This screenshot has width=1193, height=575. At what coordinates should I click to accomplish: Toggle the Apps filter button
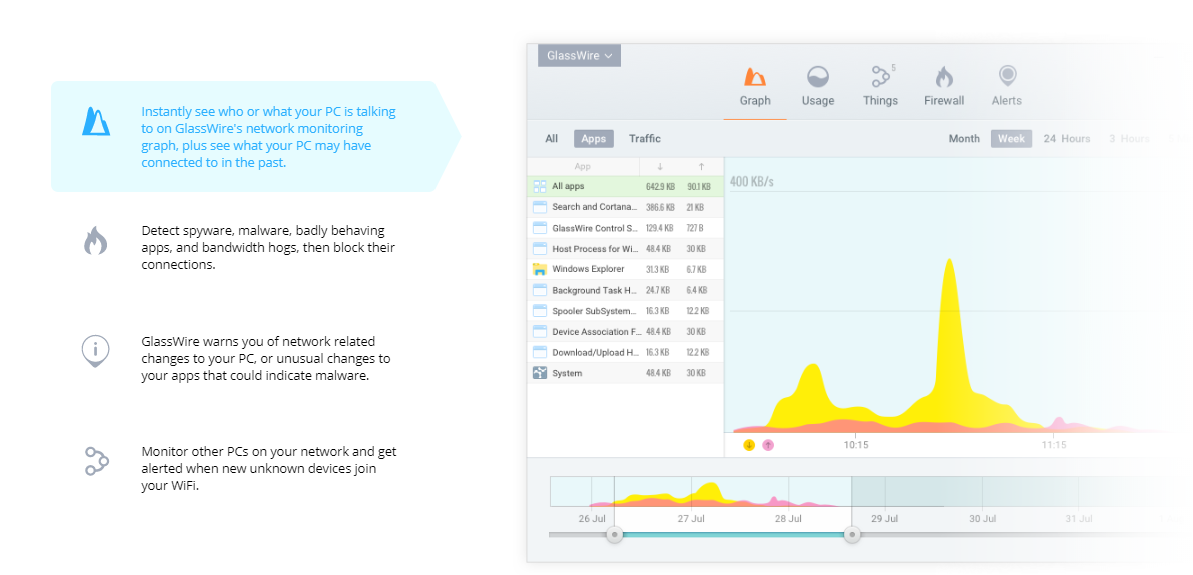pyautogui.click(x=593, y=138)
